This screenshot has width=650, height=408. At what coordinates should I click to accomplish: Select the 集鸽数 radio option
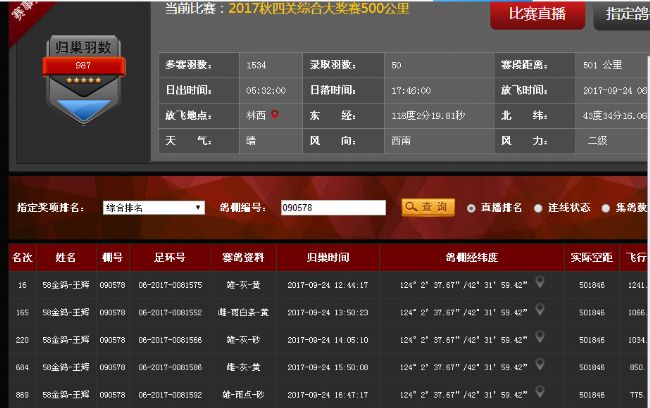coord(605,208)
